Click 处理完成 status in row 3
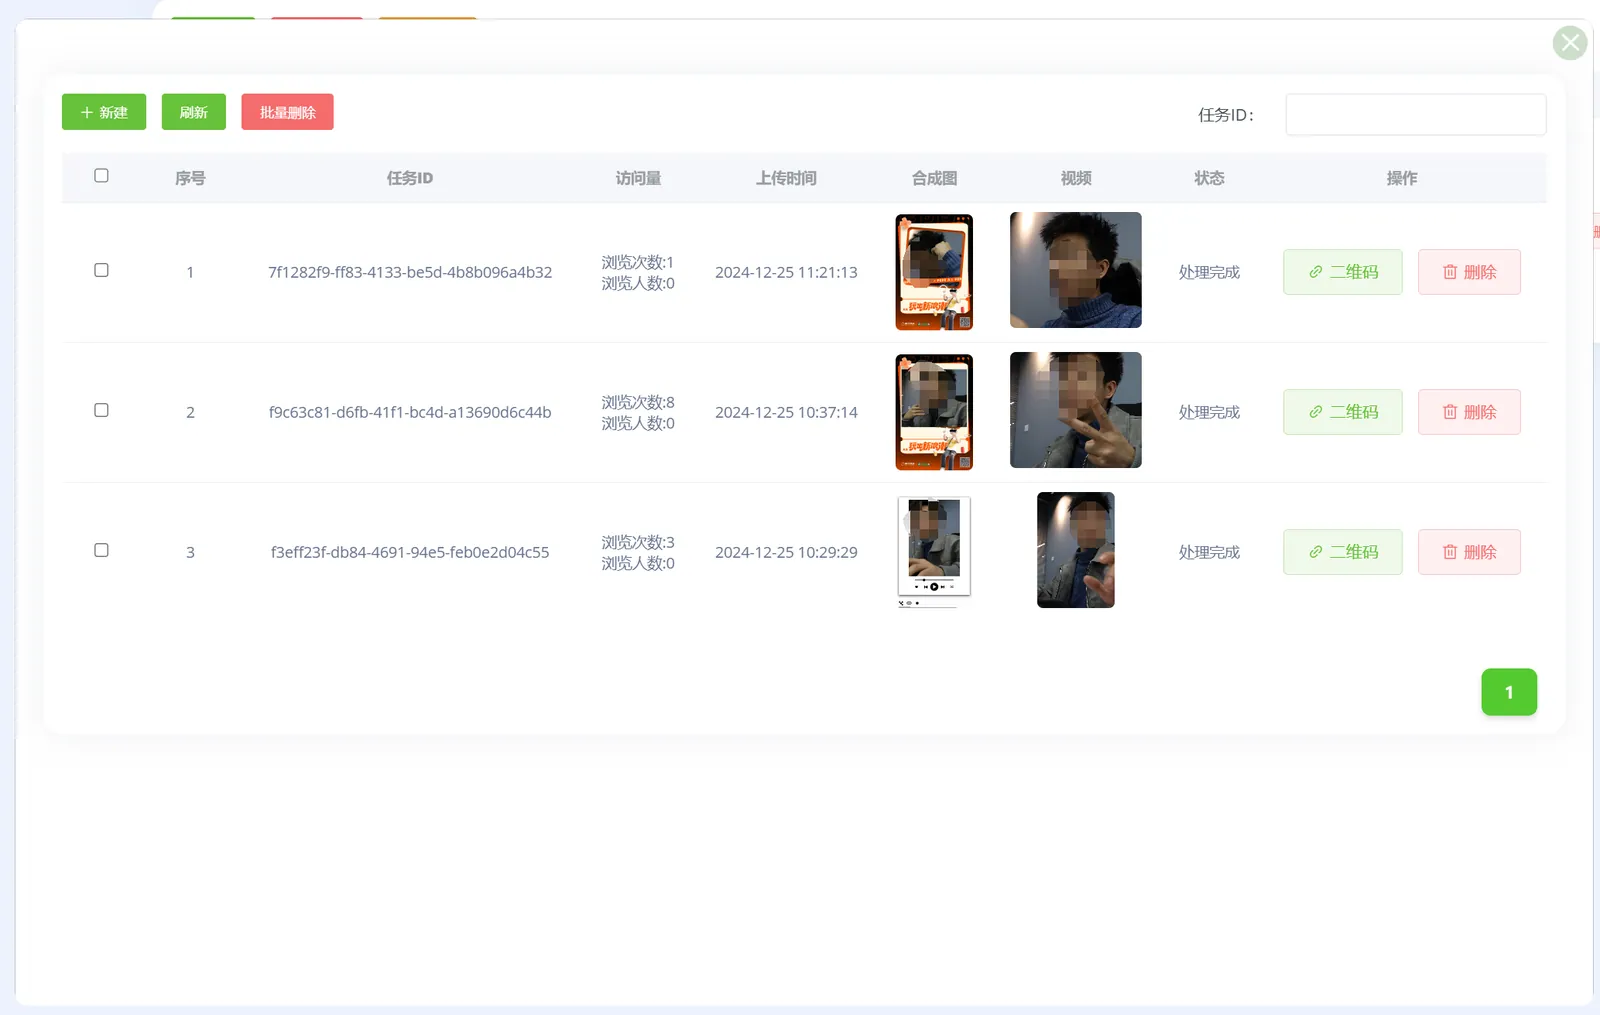1600x1015 pixels. click(1209, 552)
